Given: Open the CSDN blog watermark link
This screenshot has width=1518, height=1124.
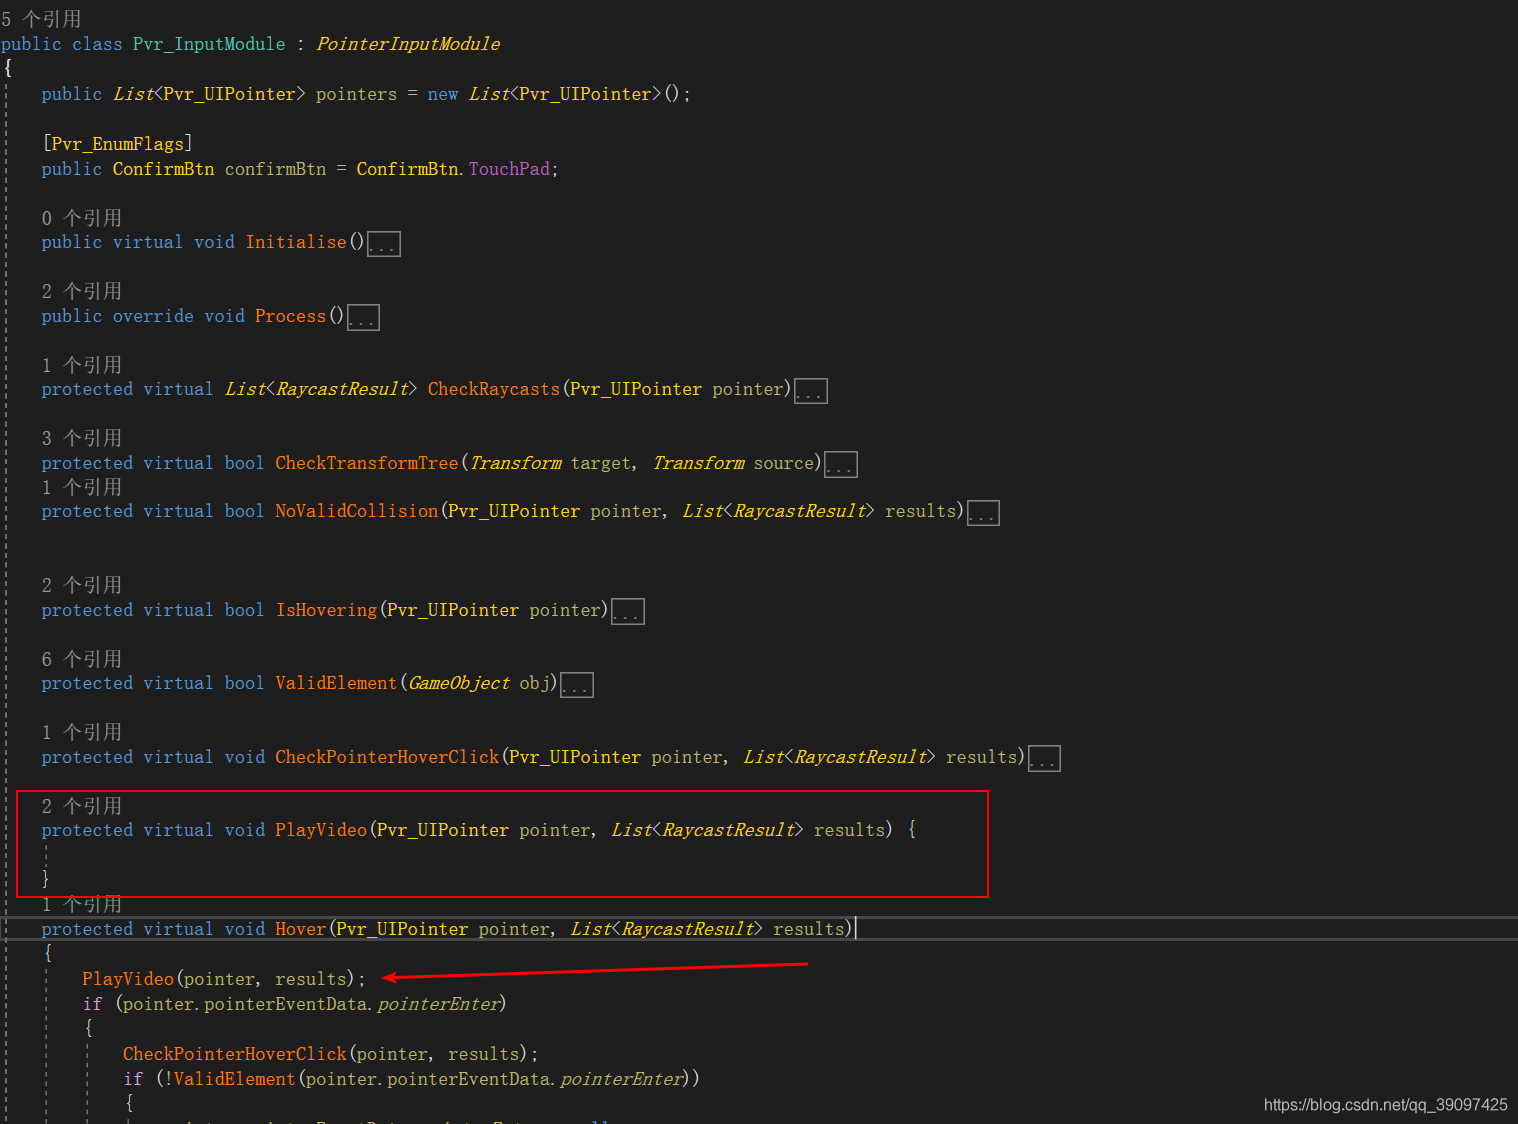Looking at the screenshot, I should click(x=1383, y=1105).
